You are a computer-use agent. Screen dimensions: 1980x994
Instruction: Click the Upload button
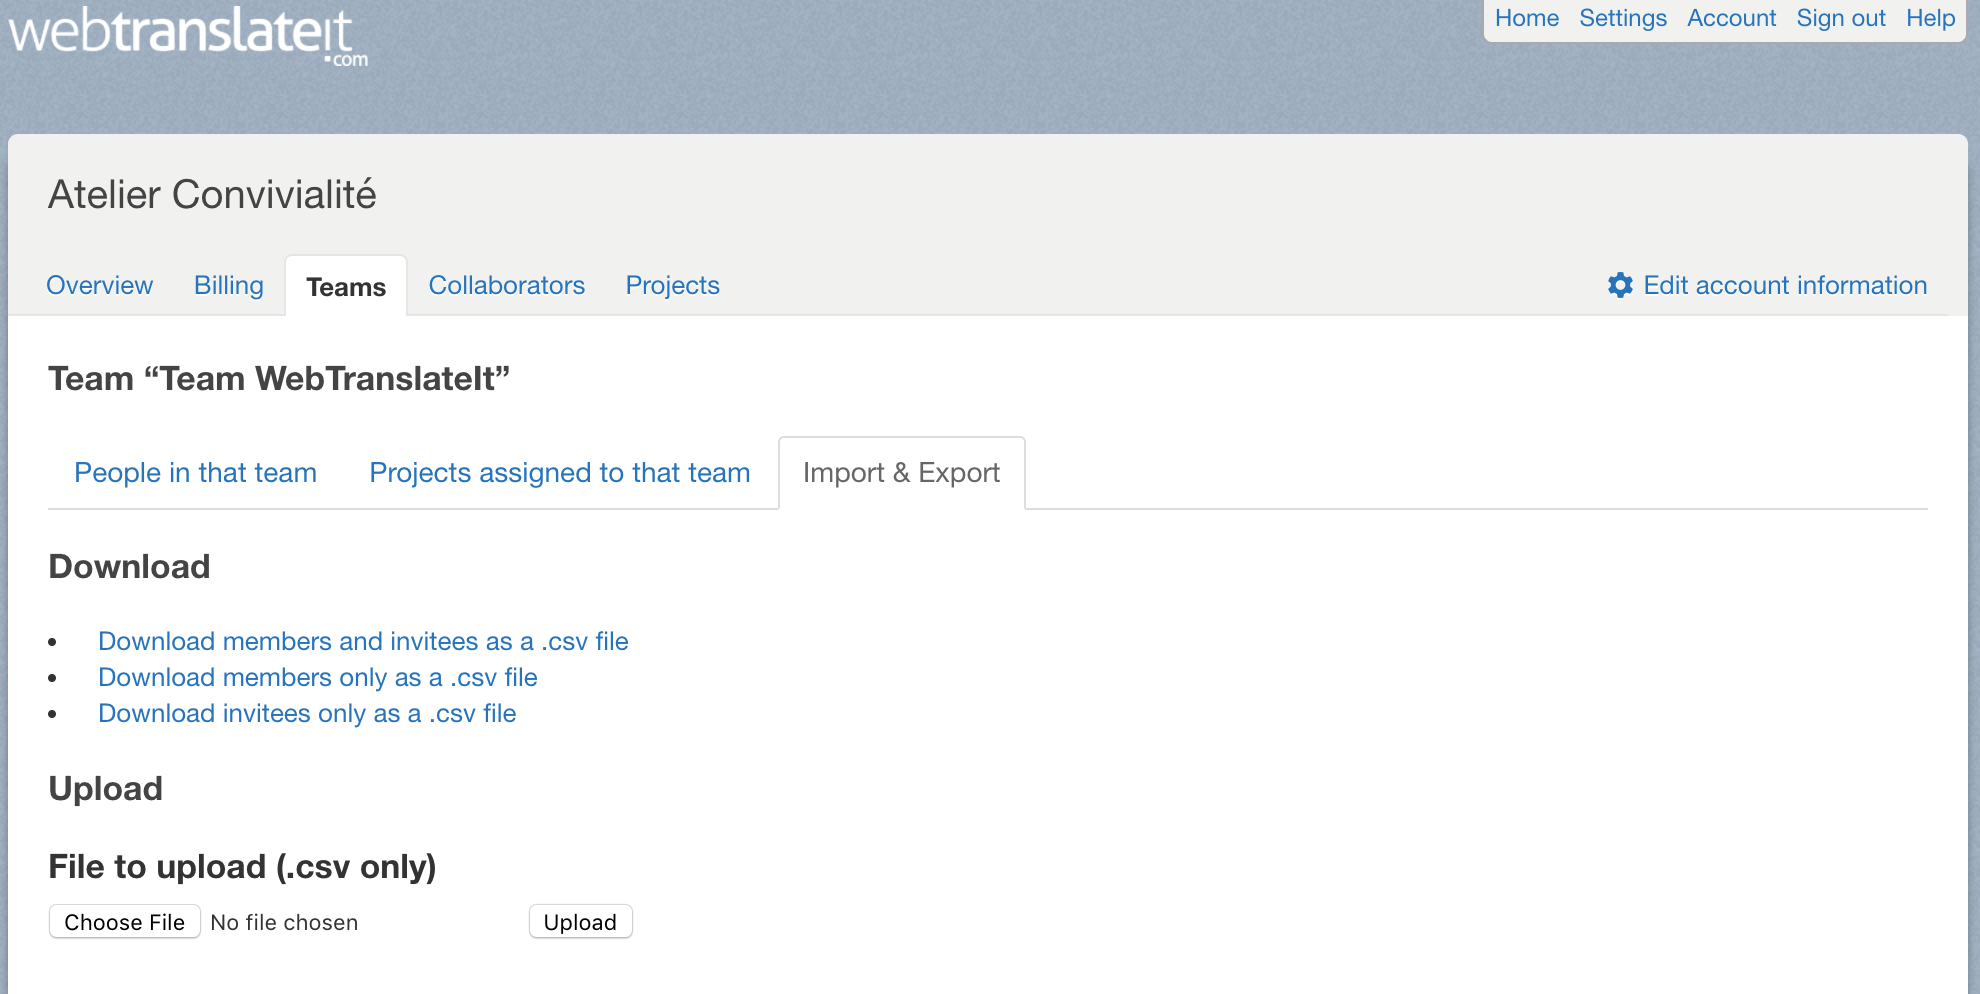[x=580, y=922]
